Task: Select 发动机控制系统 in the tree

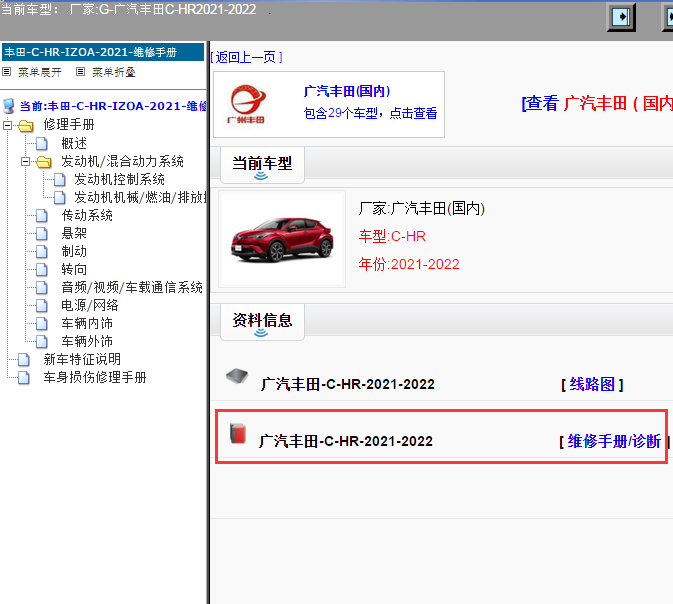Action: coord(119,179)
